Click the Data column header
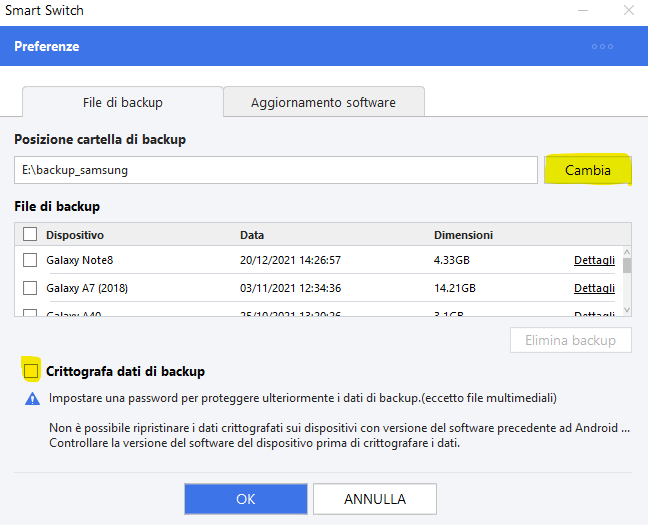 [x=252, y=235]
